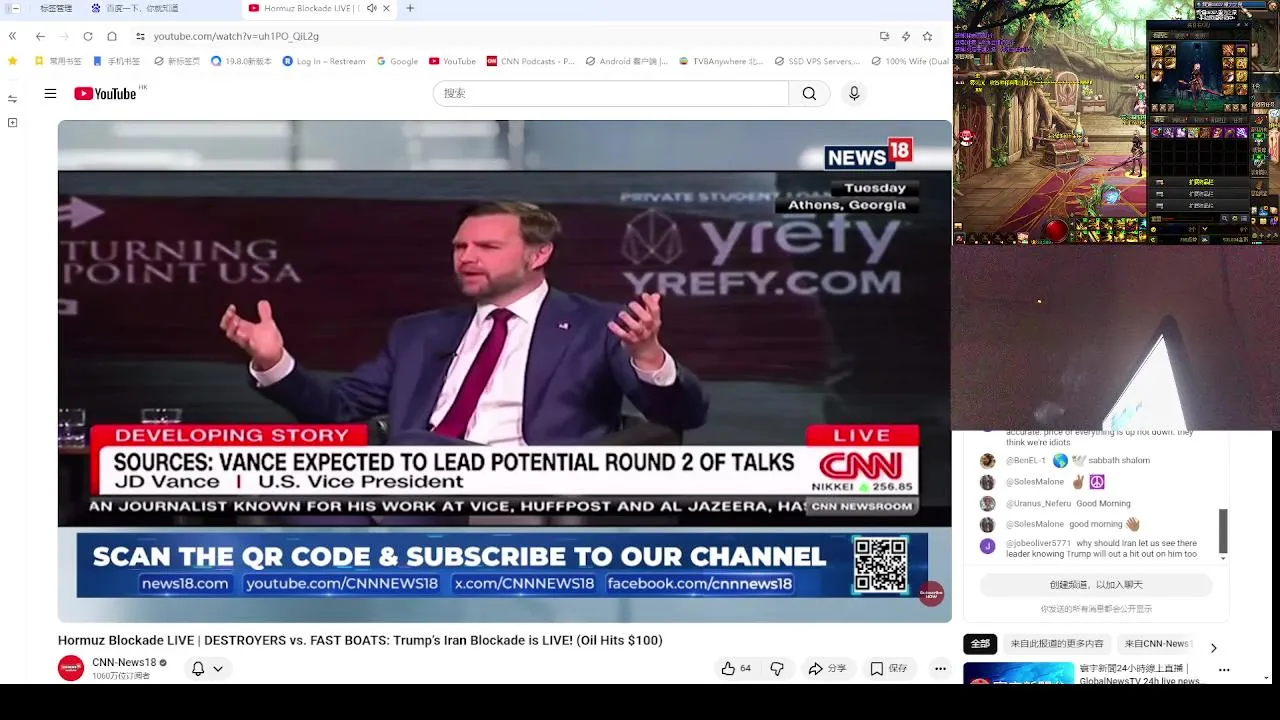Open the YouTube hamburger guide menu
Screen dimensions: 1280x720
[50, 93]
